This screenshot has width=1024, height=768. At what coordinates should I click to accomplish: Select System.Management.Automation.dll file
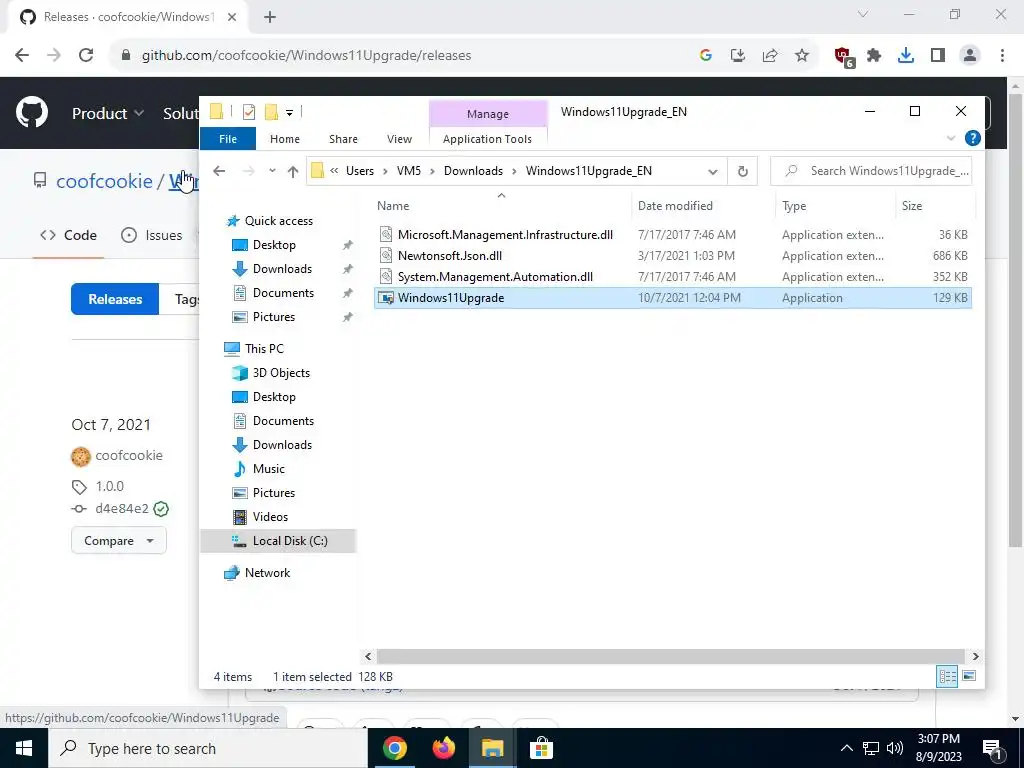(495, 276)
